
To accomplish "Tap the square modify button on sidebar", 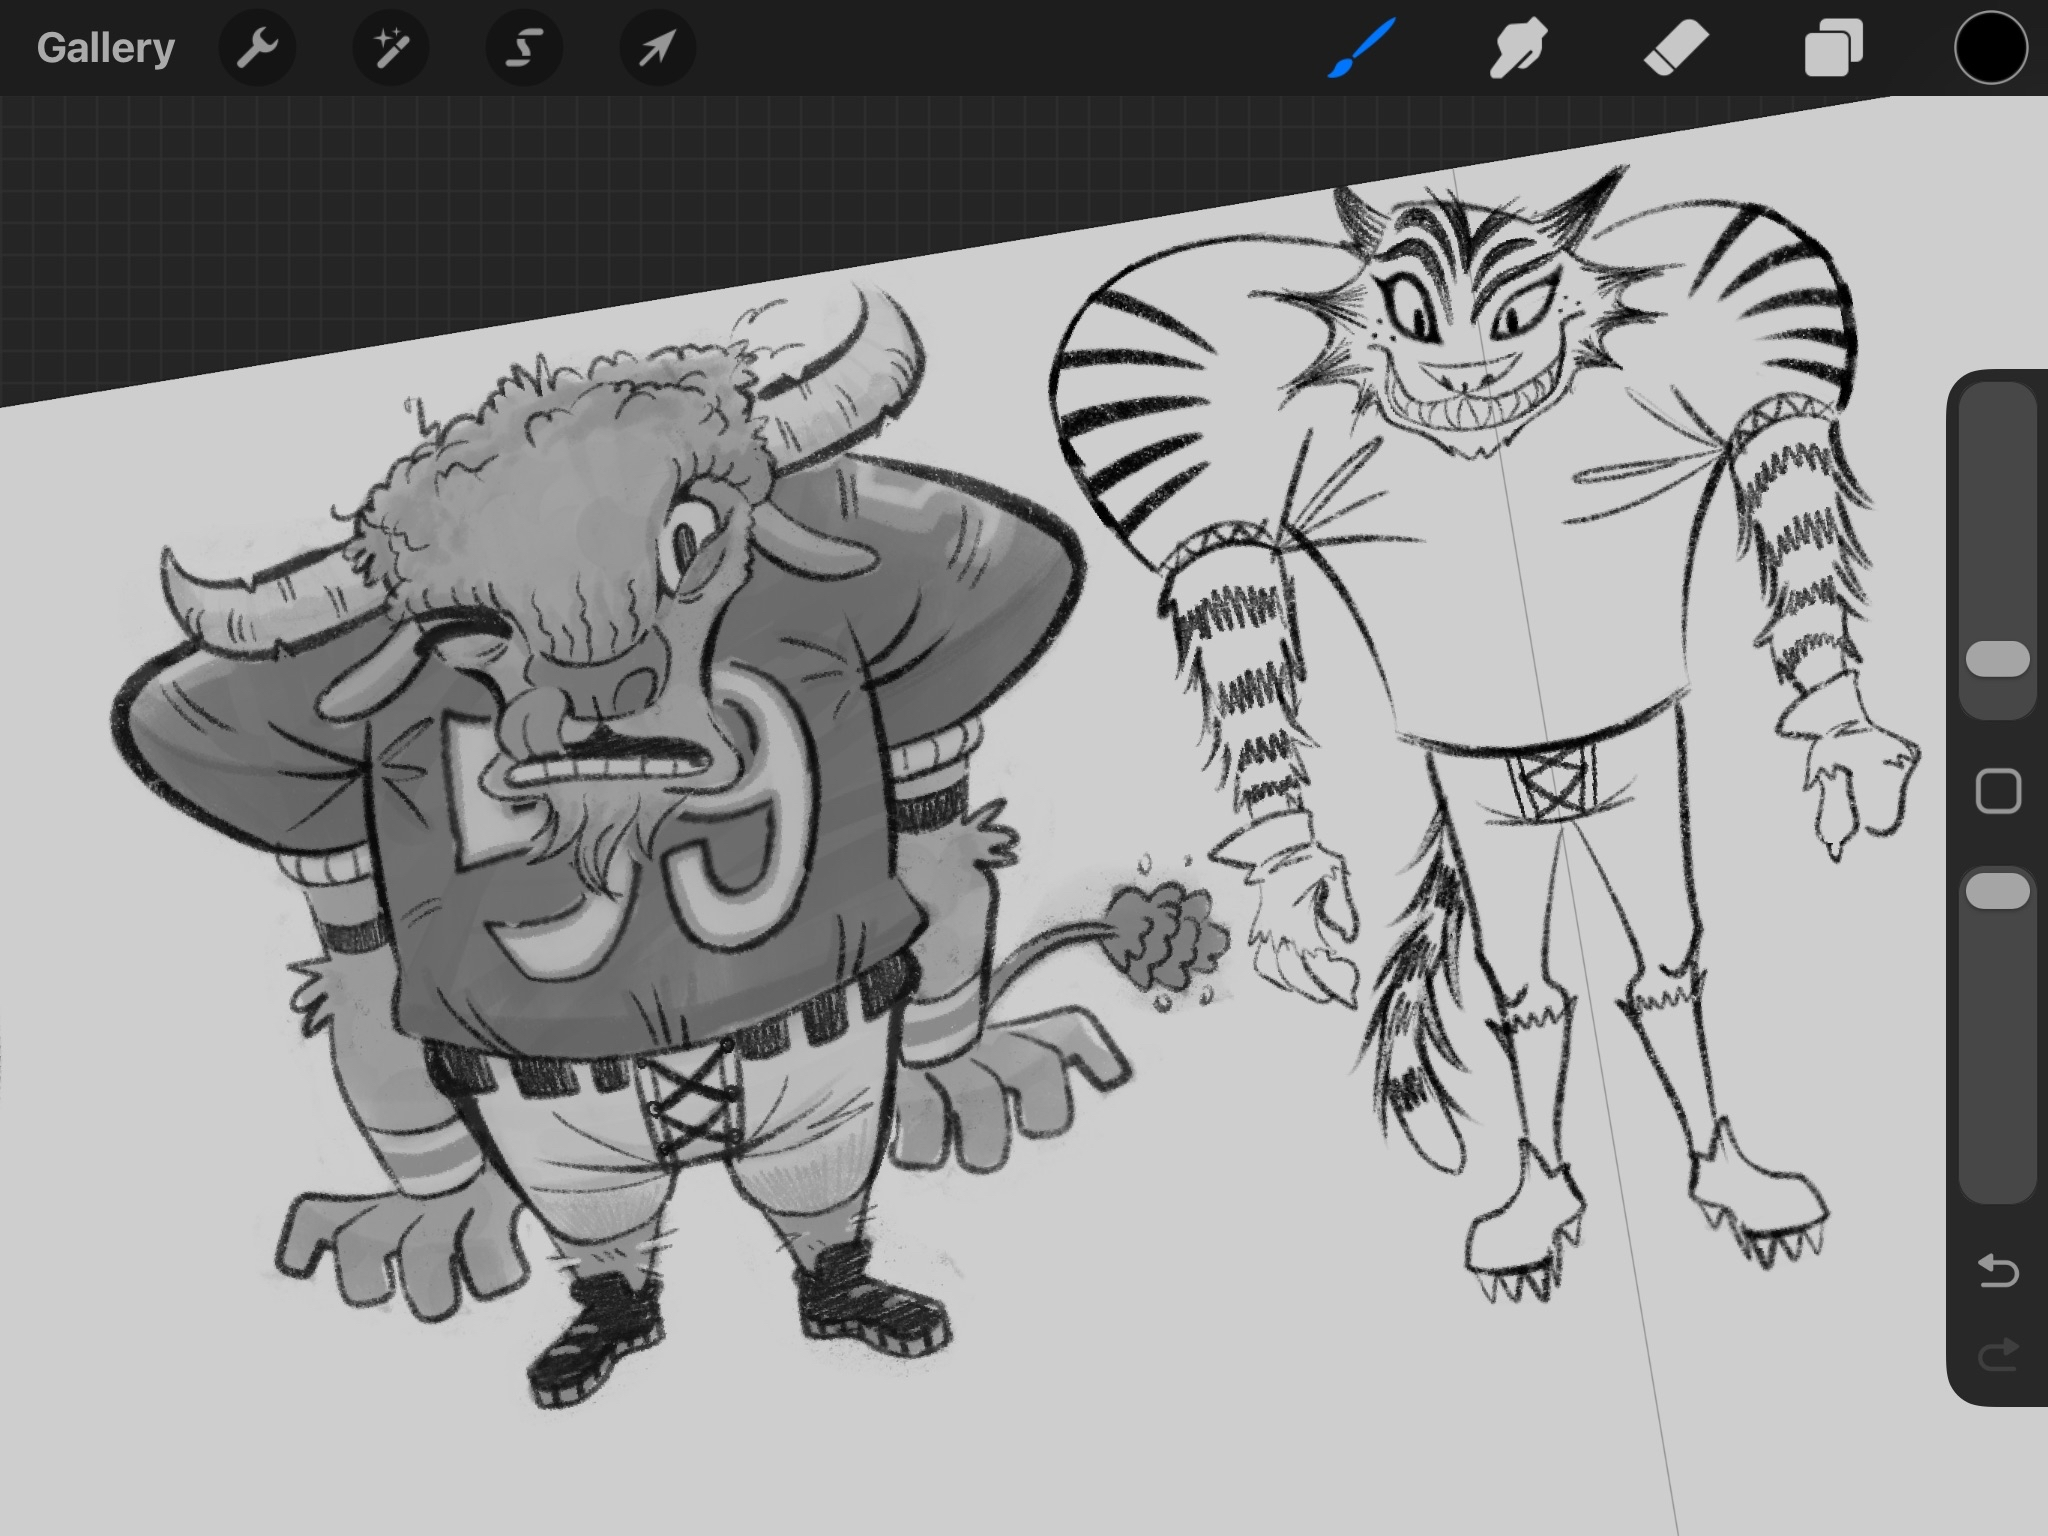I will click(x=1998, y=792).
